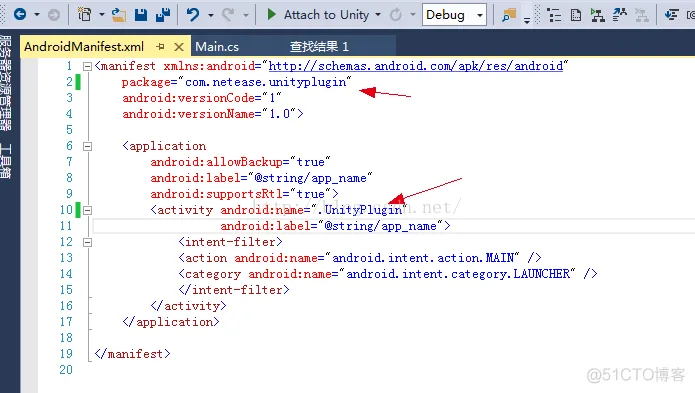Open the New Project dropdown arrow
The height and width of the screenshot is (393, 695).
point(102,15)
